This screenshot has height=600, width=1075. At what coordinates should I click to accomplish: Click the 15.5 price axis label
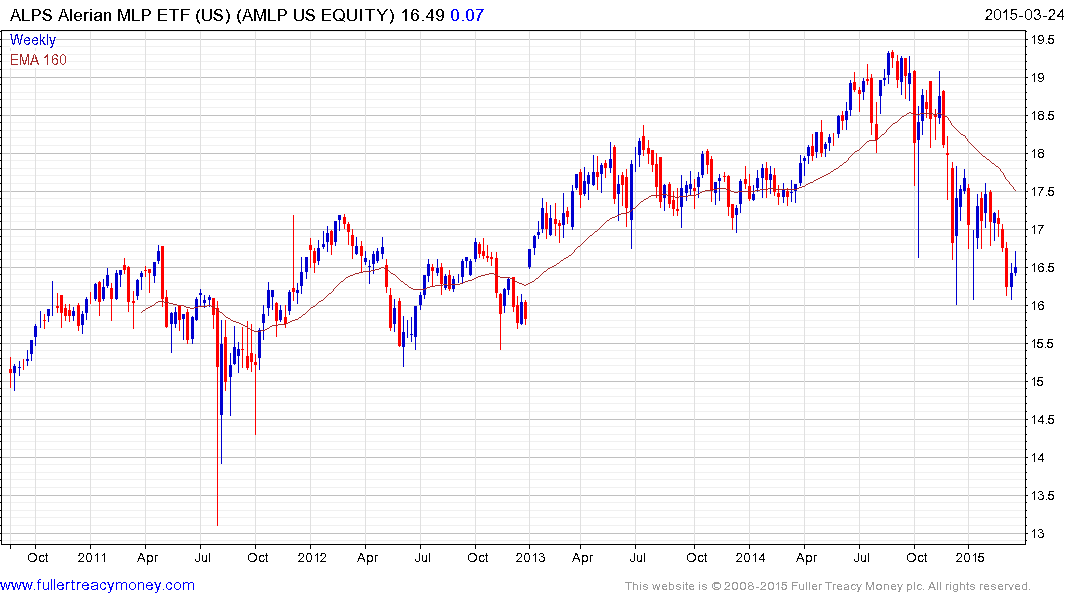click(1042, 344)
